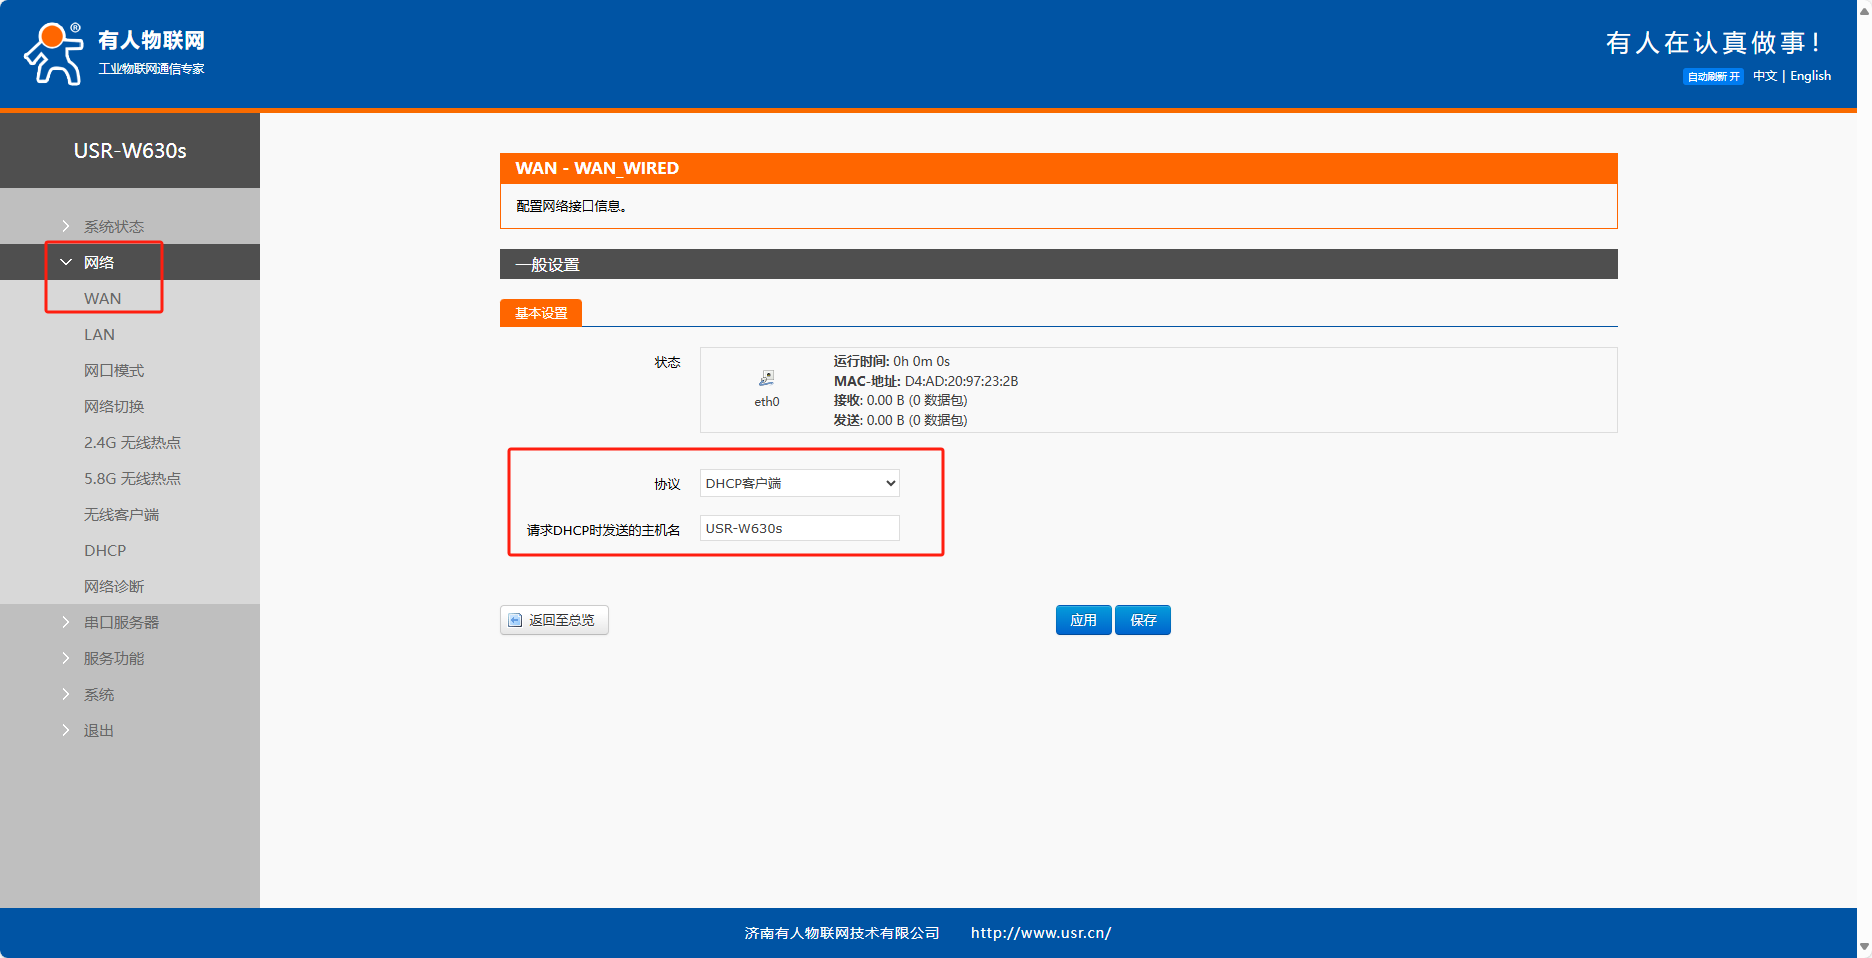The height and width of the screenshot is (958, 1872).
Task: Click the back arrow icon on 返回至总览
Action: (515, 621)
